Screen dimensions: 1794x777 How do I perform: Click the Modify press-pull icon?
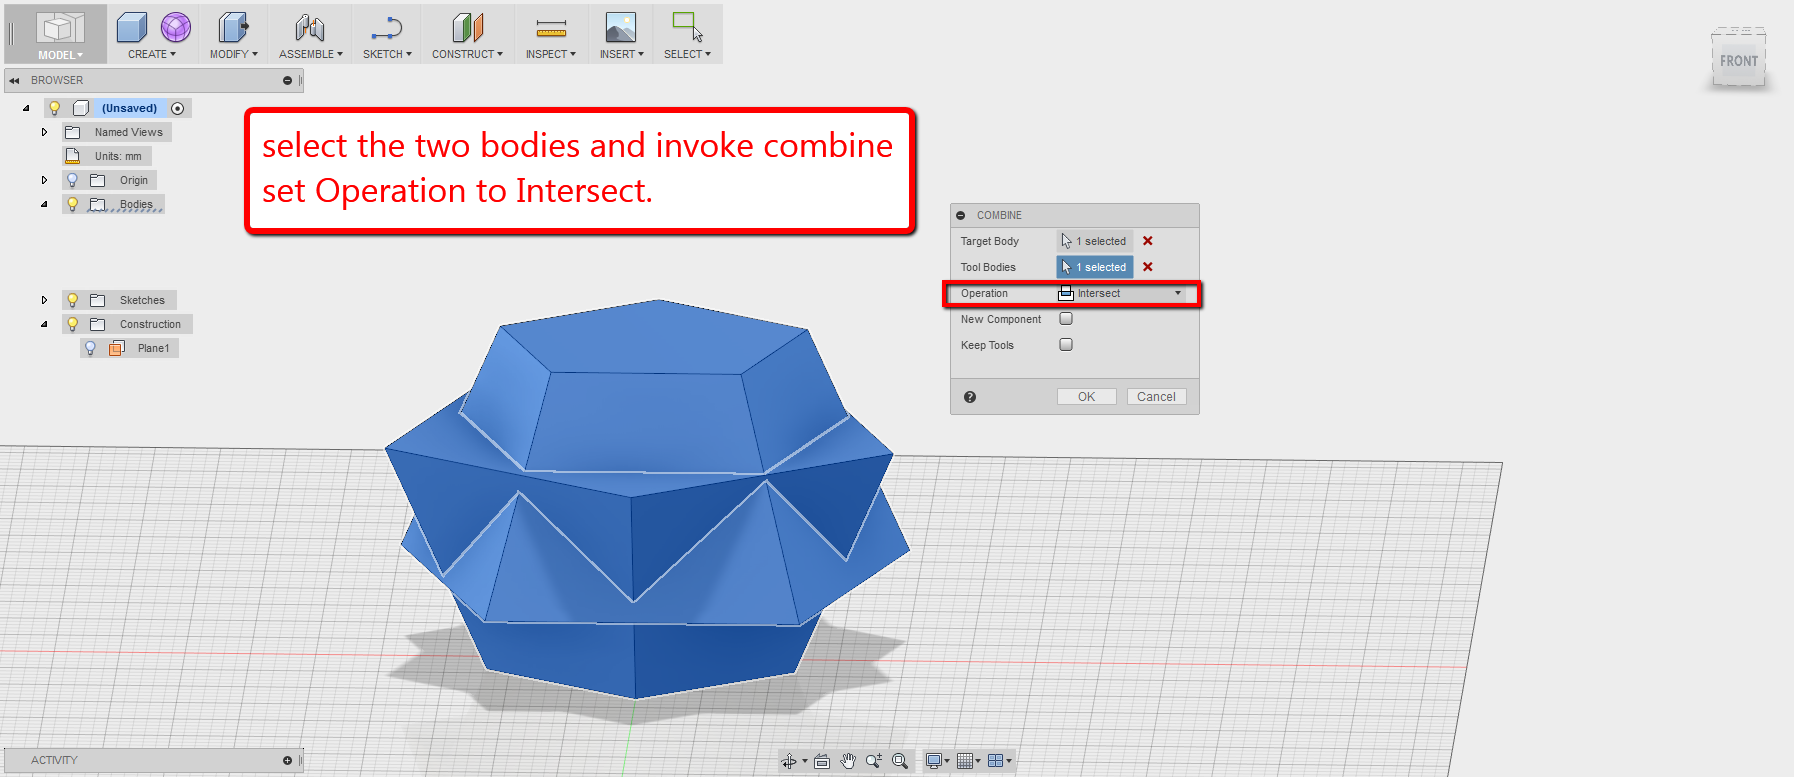point(234,28)
